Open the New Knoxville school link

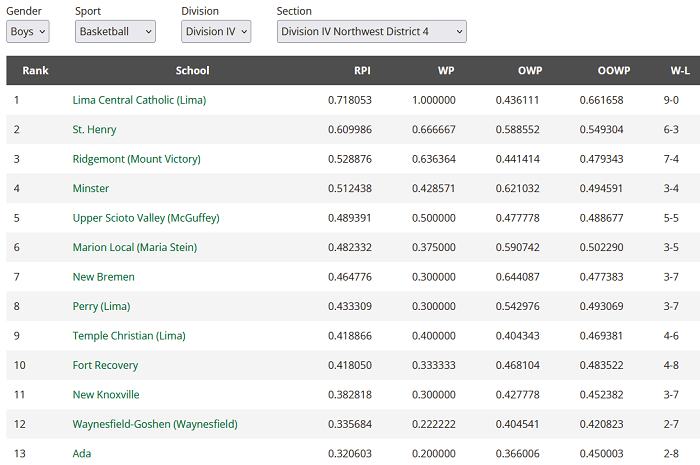click(106, 395)
